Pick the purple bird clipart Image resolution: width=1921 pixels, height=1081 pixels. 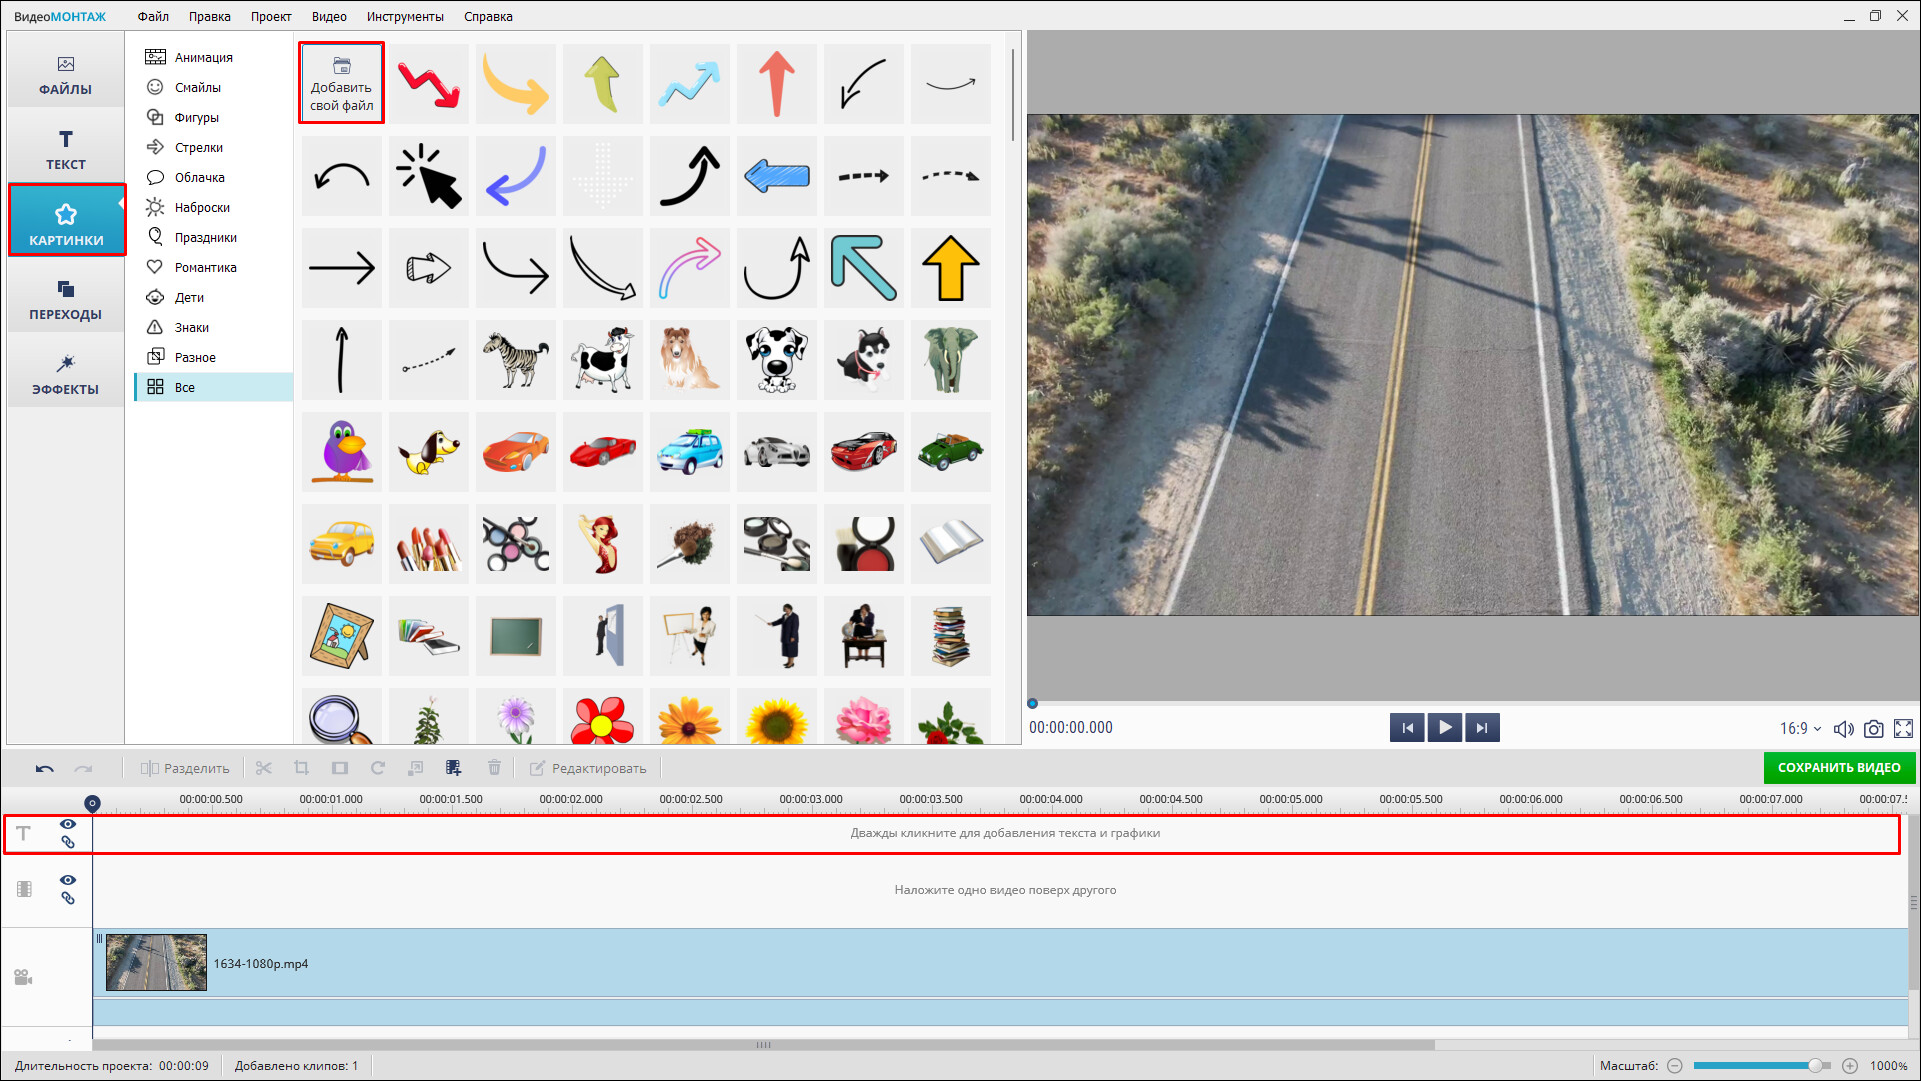(342, 452)
